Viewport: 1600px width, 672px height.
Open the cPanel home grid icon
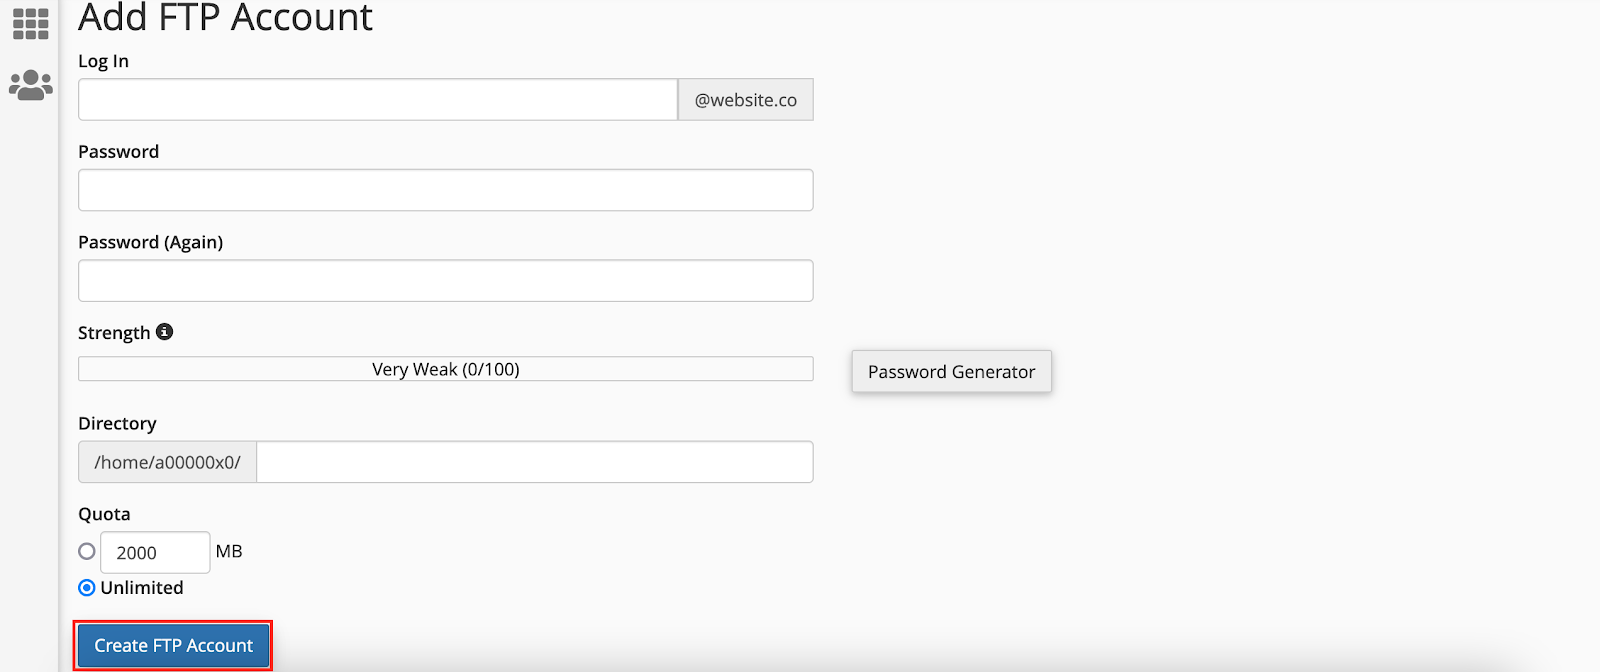pyautogui.click(x=30, y=24)
